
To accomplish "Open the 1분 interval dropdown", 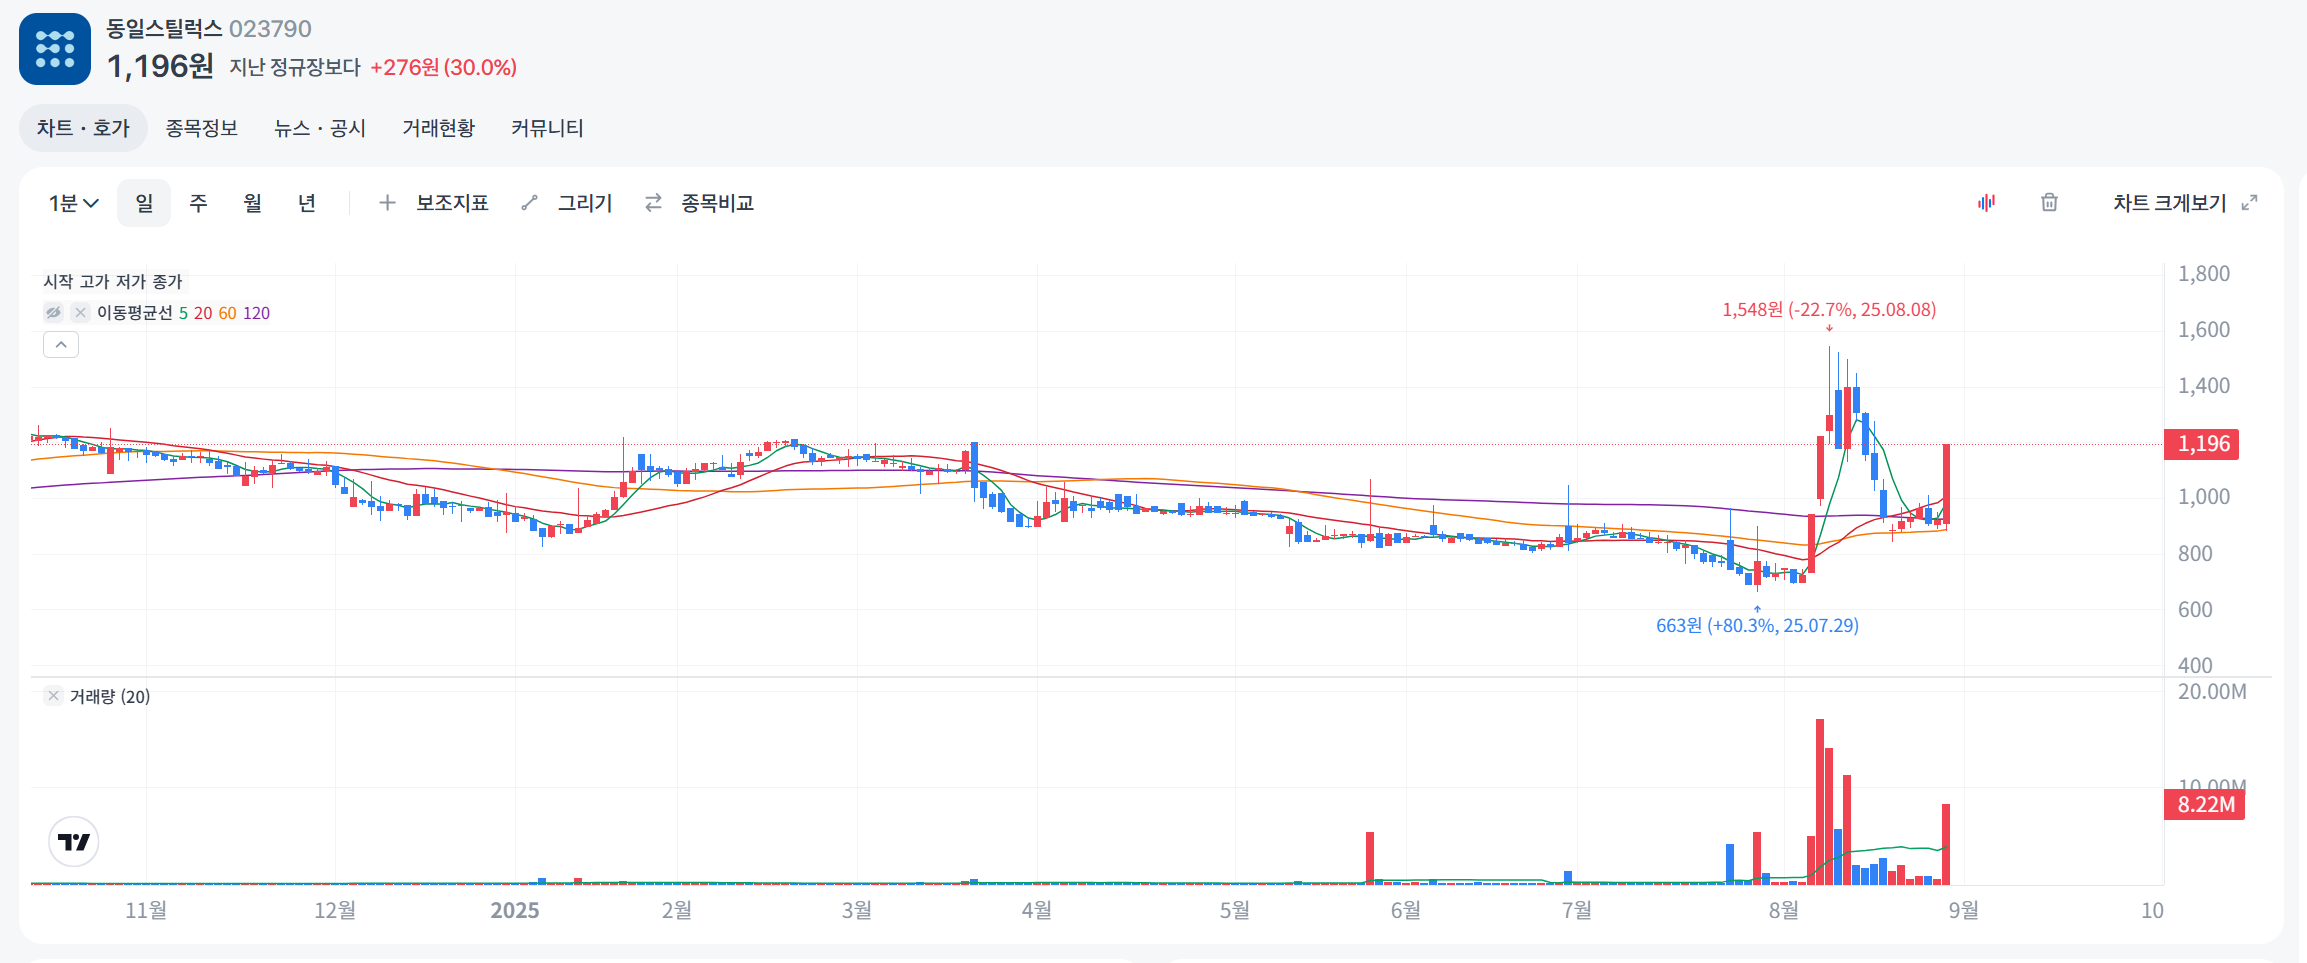I will (74, 203).
